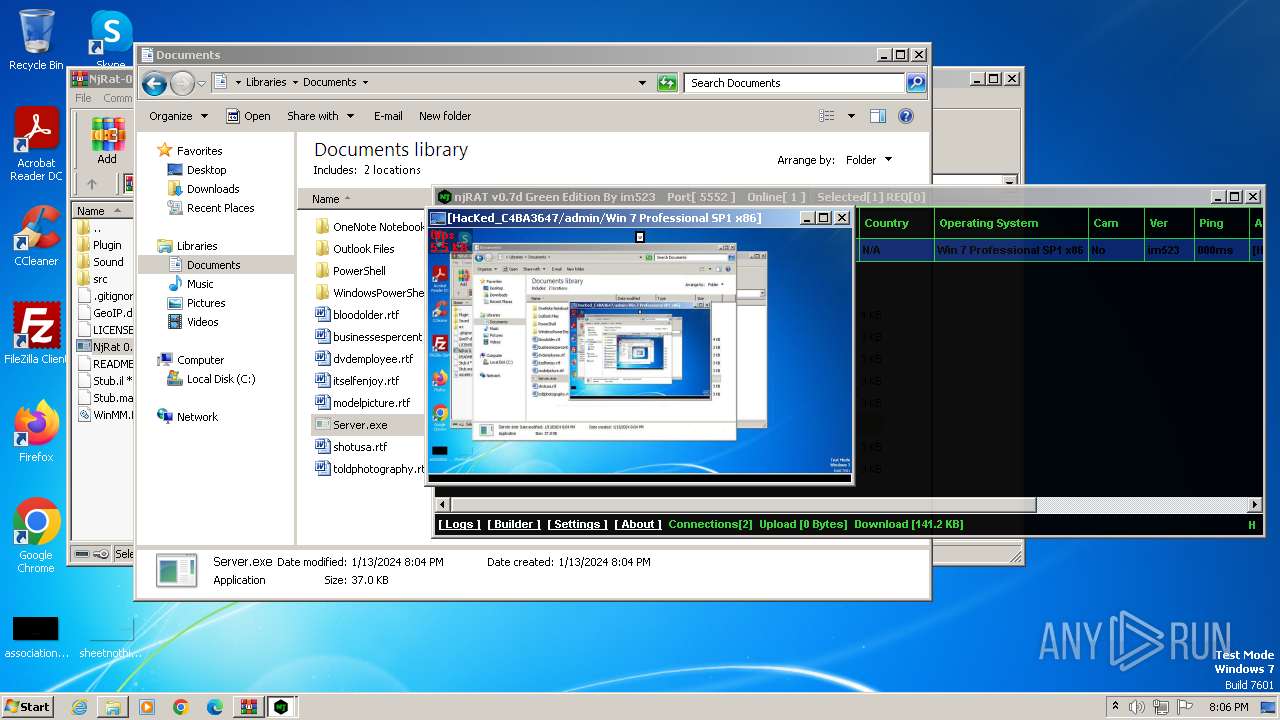Open njRAT About menu
The image size is (1280, 720).
637,524
